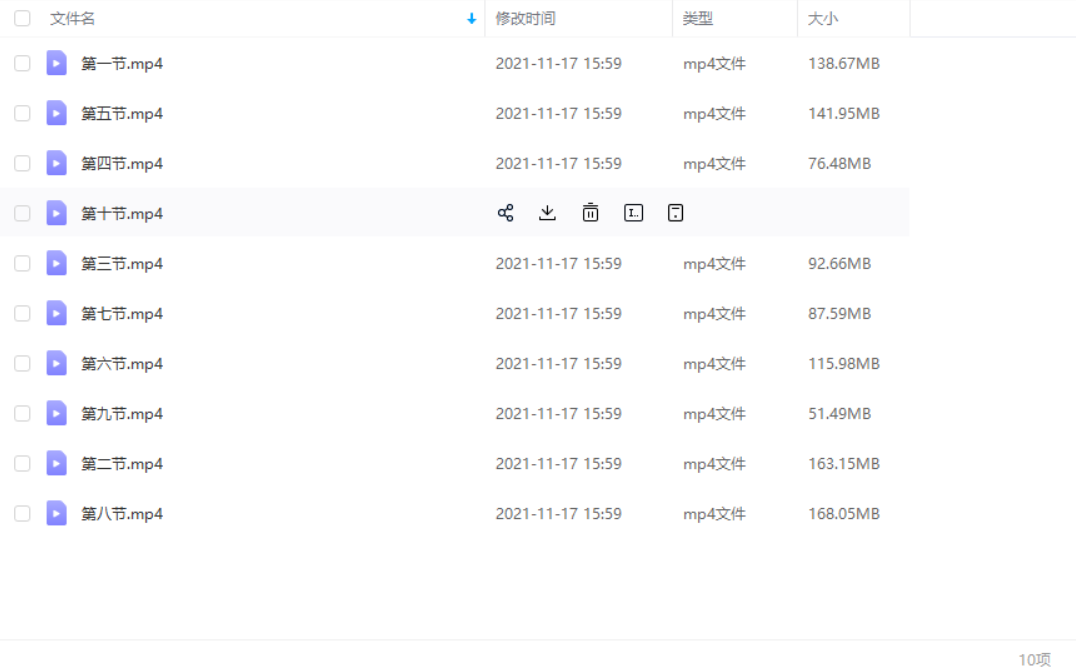Click the video icon of 第十节.mp4
Image resolution: width=1076 pixels, height=670 pixels.
tap(56, 213)
